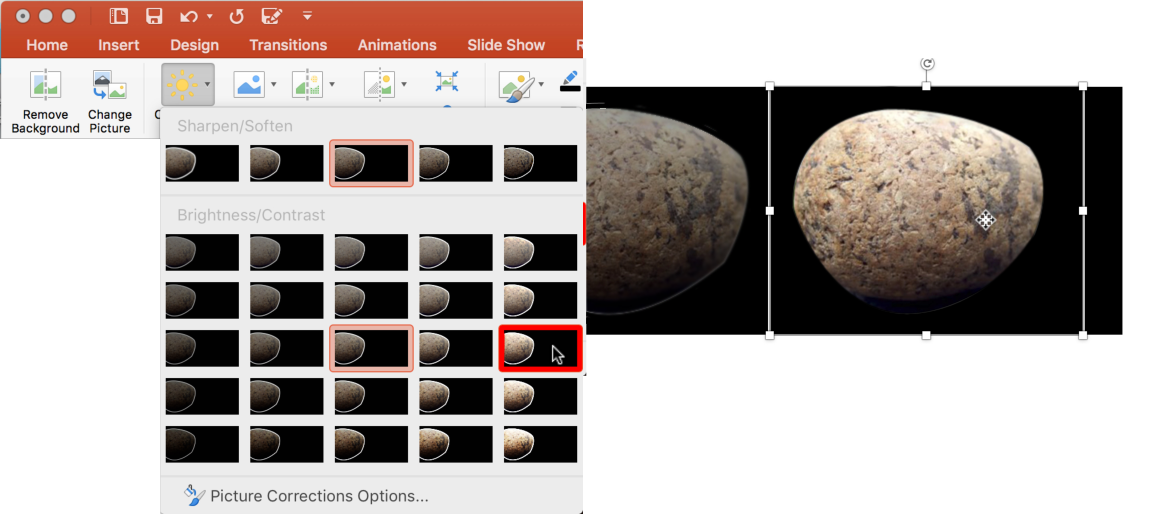
Task: Open the undo history dropdown arrow
Action: click(x=210, y=16)
